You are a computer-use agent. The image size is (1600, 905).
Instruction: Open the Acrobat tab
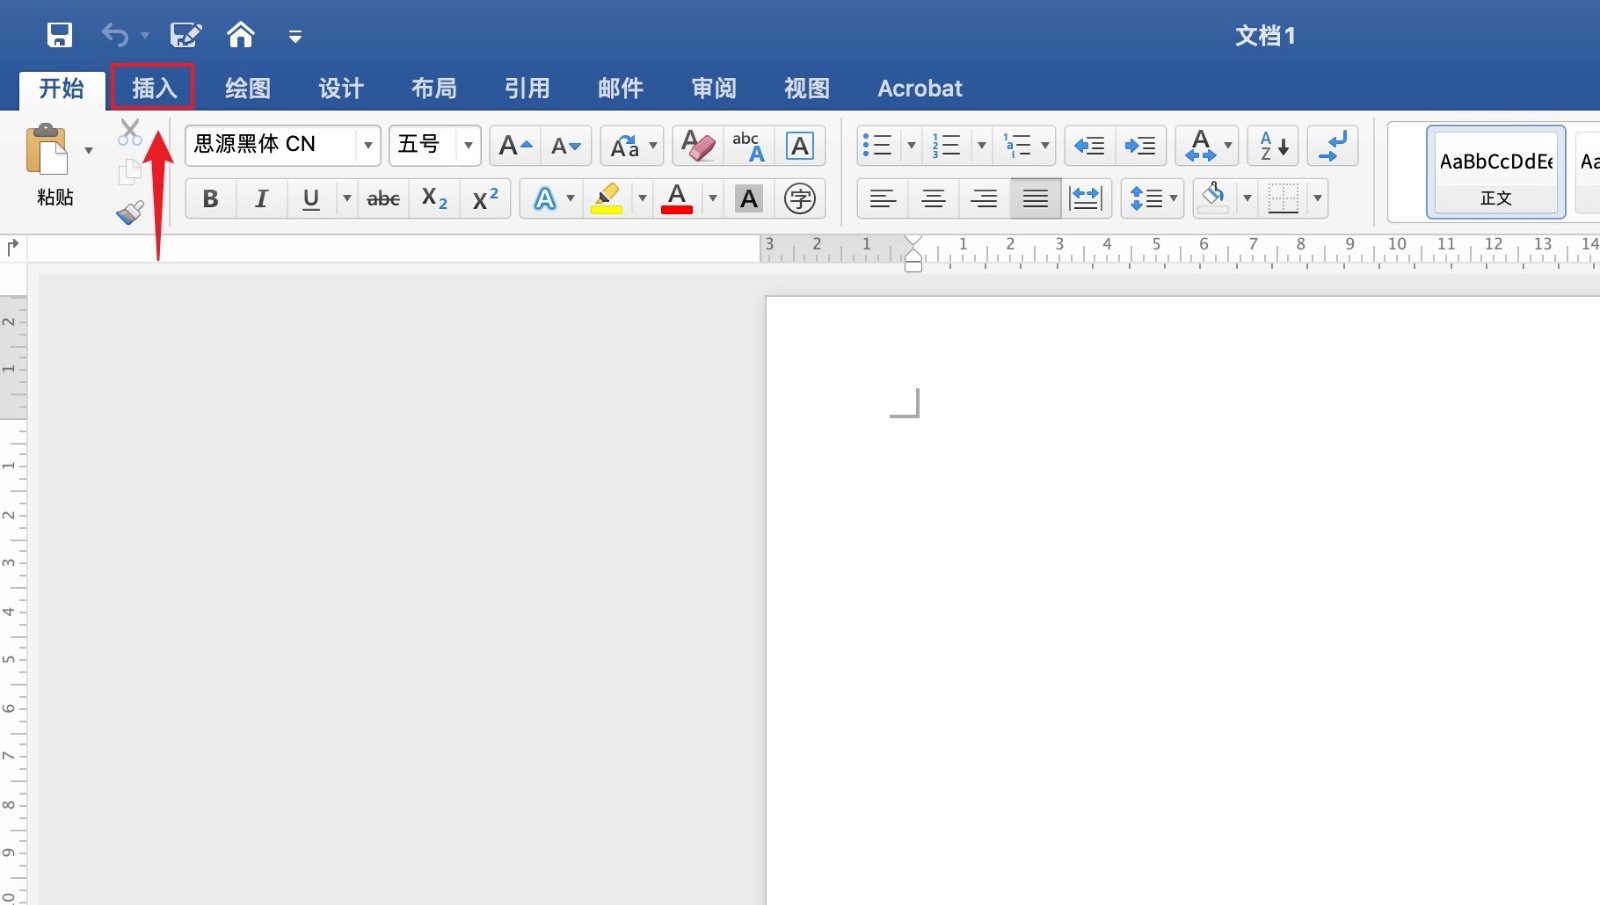point(920,88)
